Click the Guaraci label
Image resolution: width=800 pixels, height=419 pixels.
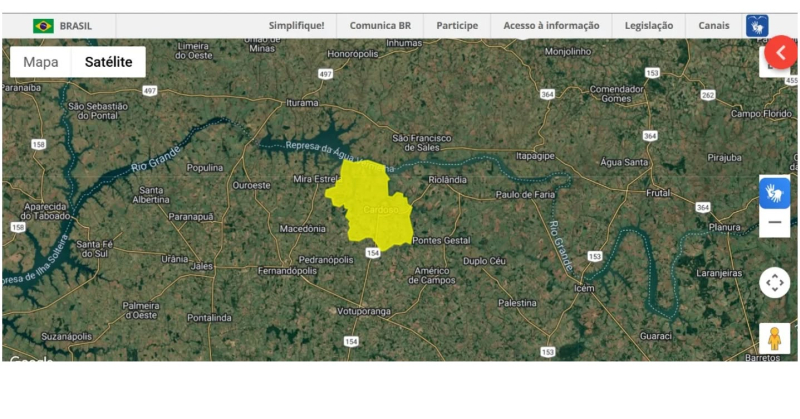pos(656,336)
